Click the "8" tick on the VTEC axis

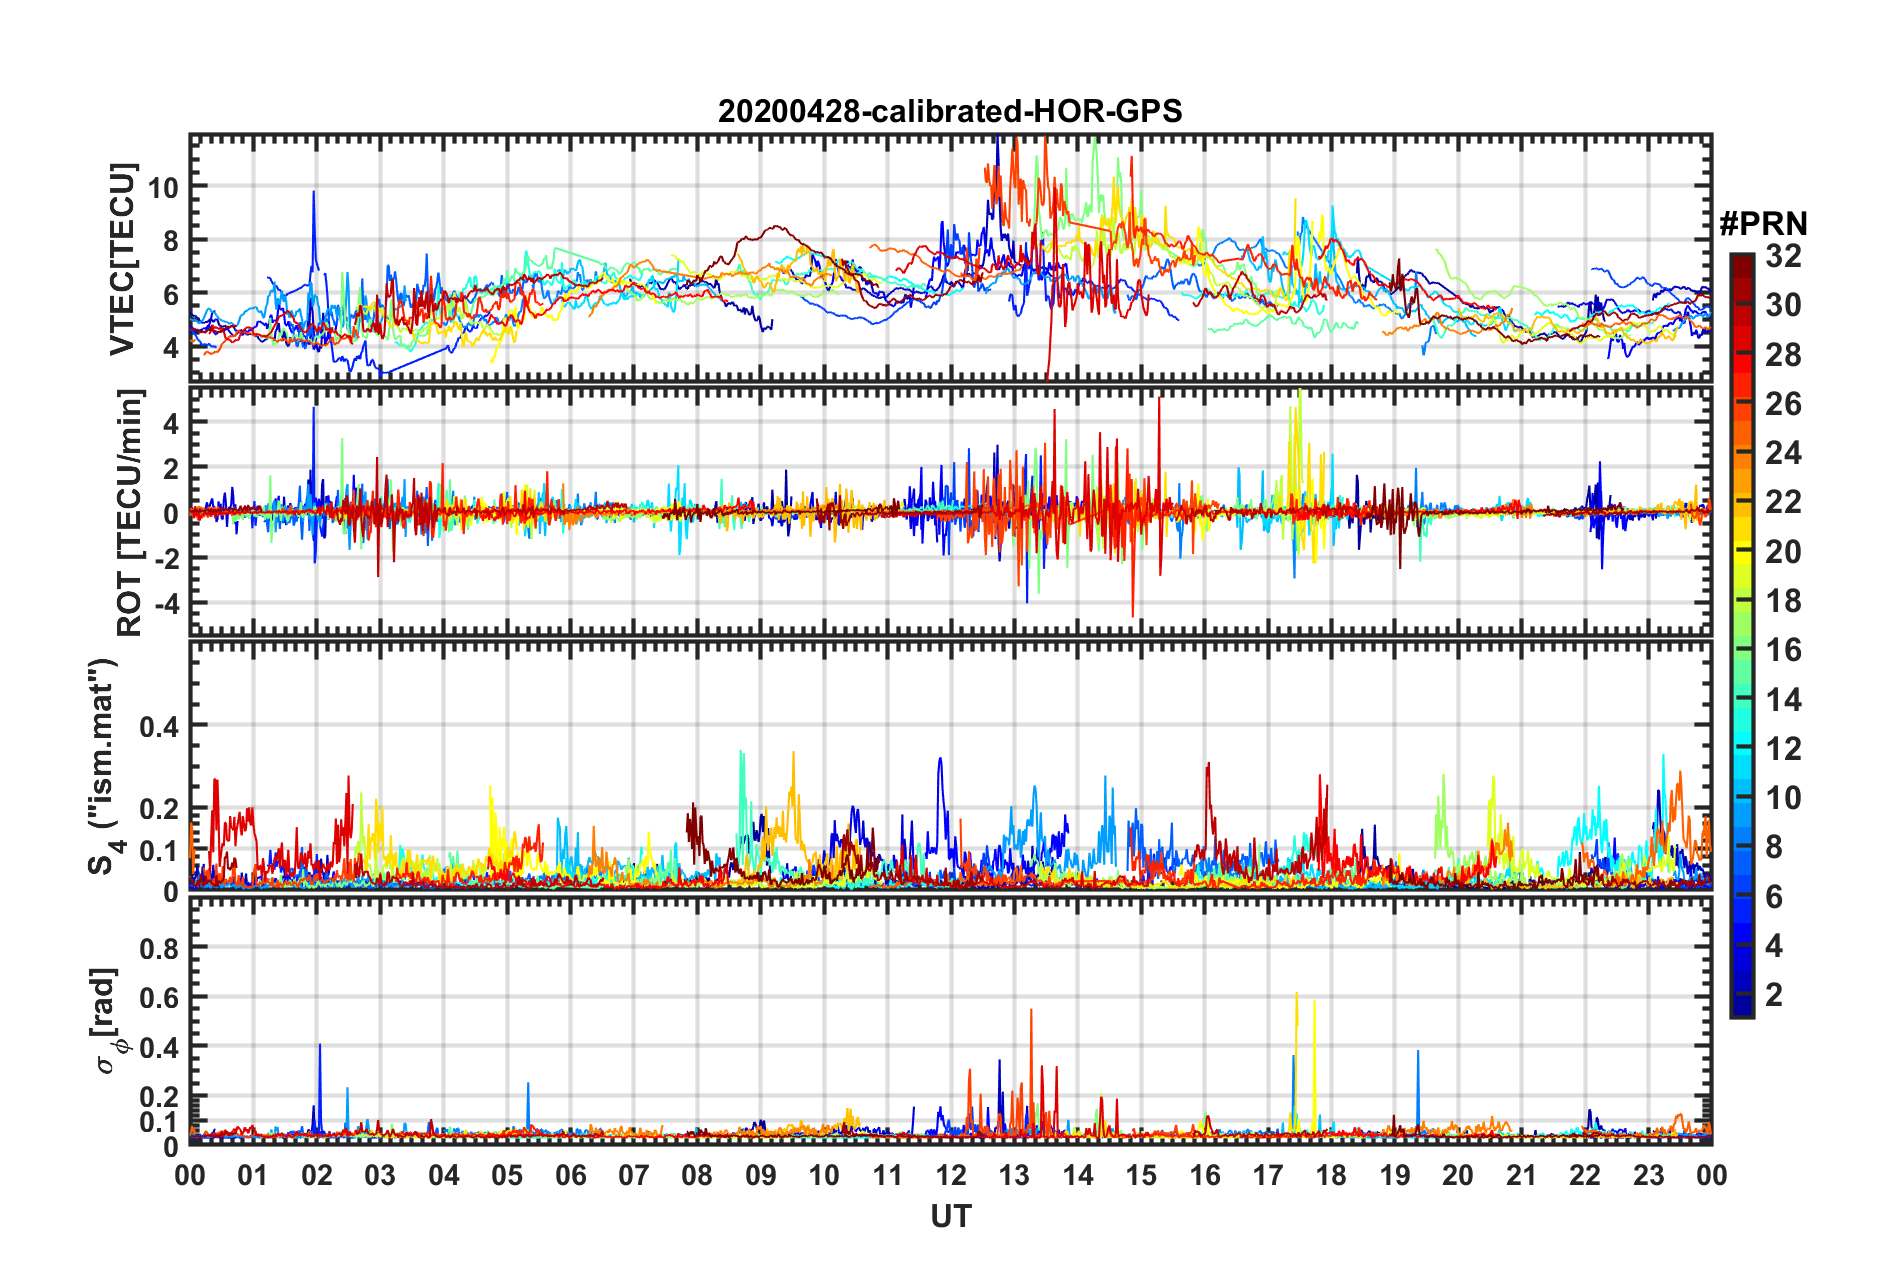pyautogui.click(x=169, y=241)
